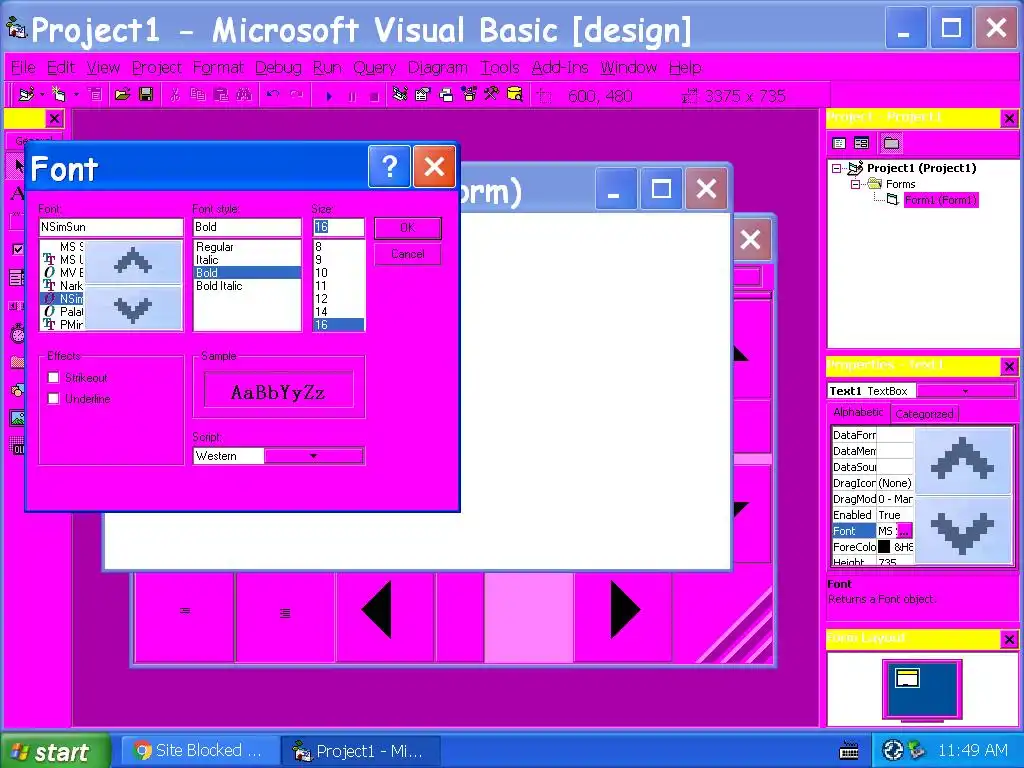The image size is (1024, 768).
Task: Click the Save Project floppy disk icon
Action: (x=146, y=95)
